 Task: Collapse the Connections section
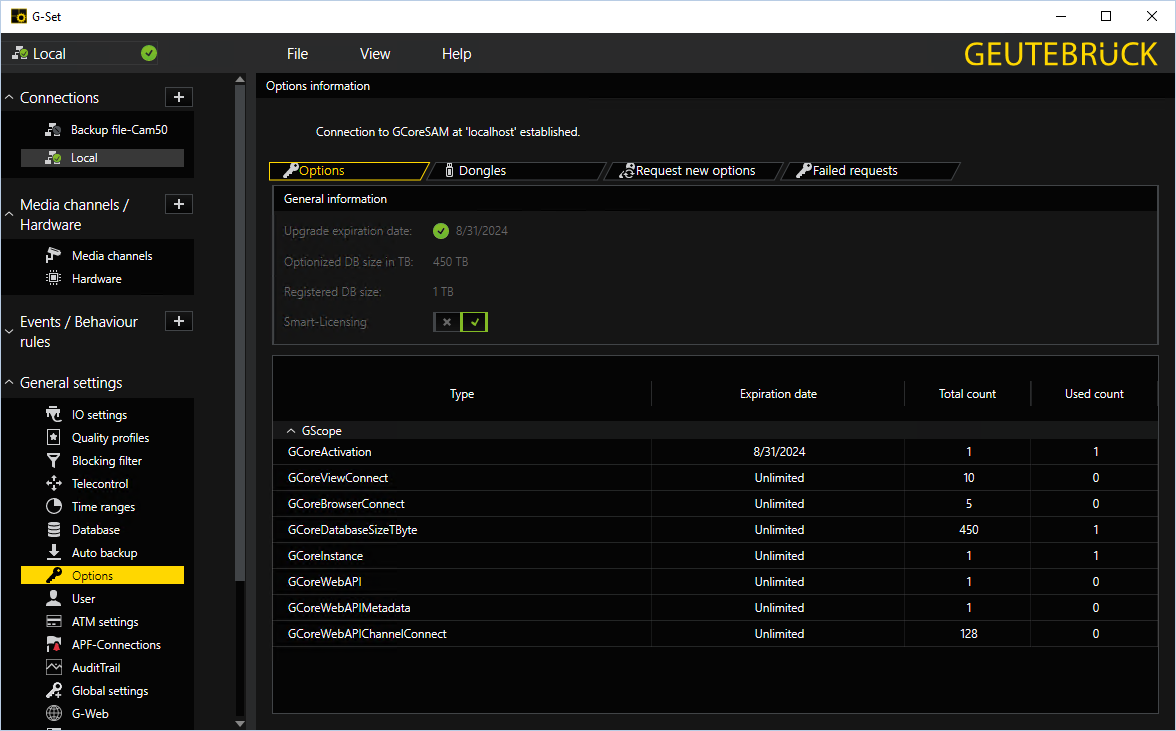(x=10, y=98)
